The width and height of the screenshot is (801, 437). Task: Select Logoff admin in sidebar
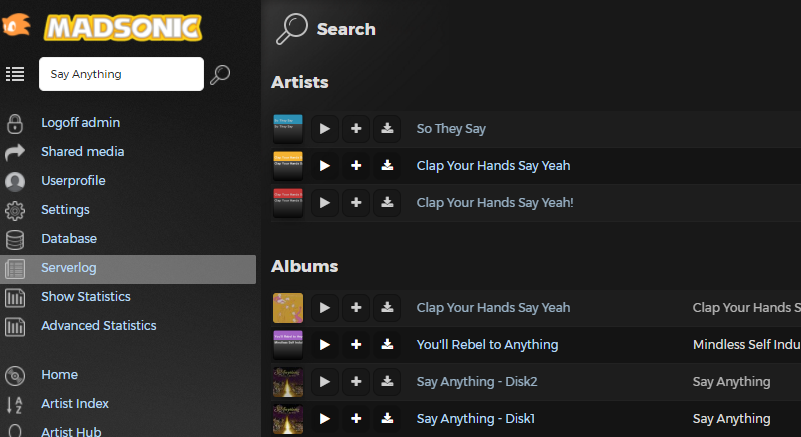click(80, 123)
